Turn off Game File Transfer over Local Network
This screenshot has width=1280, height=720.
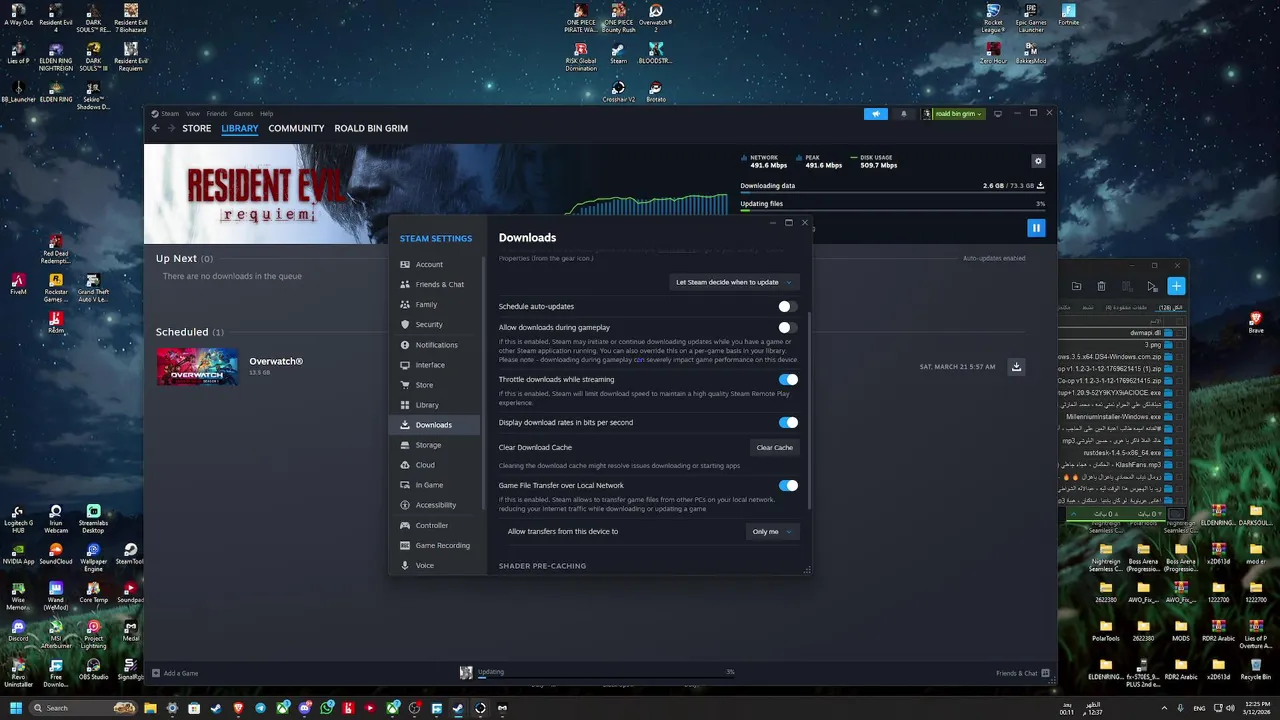788,485
